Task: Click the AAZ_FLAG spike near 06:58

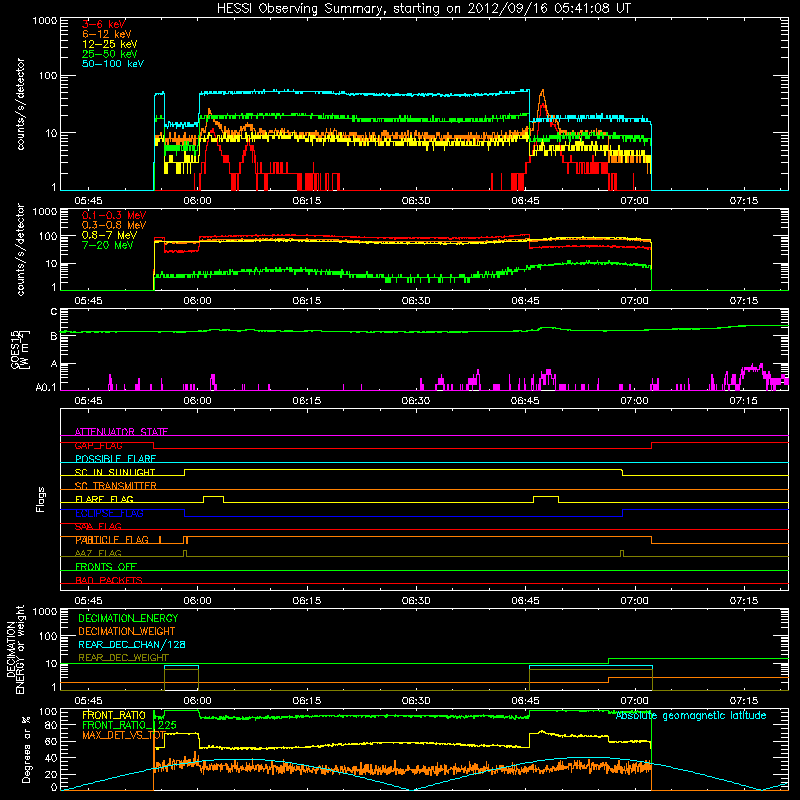Action: pos(621,553)
